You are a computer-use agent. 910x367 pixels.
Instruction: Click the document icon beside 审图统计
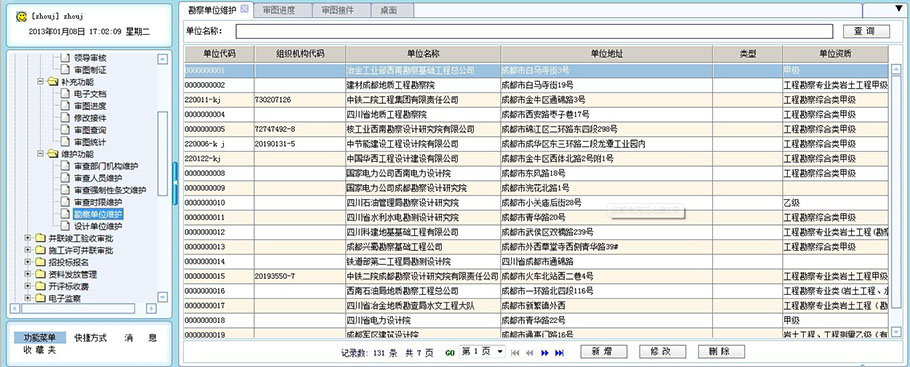(64, 142)
